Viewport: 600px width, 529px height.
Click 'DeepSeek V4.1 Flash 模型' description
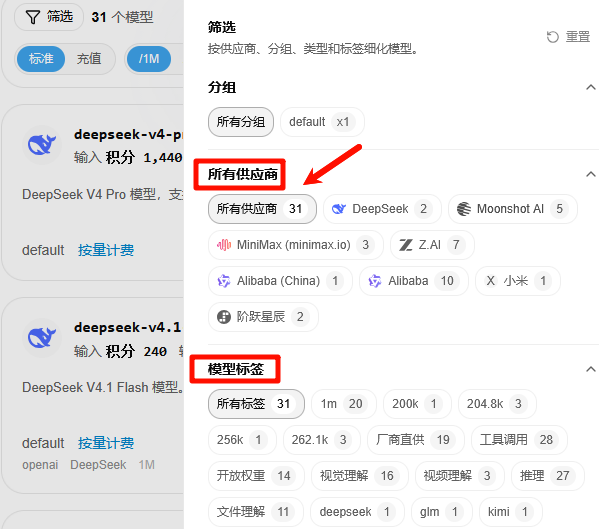pos(103,387)
